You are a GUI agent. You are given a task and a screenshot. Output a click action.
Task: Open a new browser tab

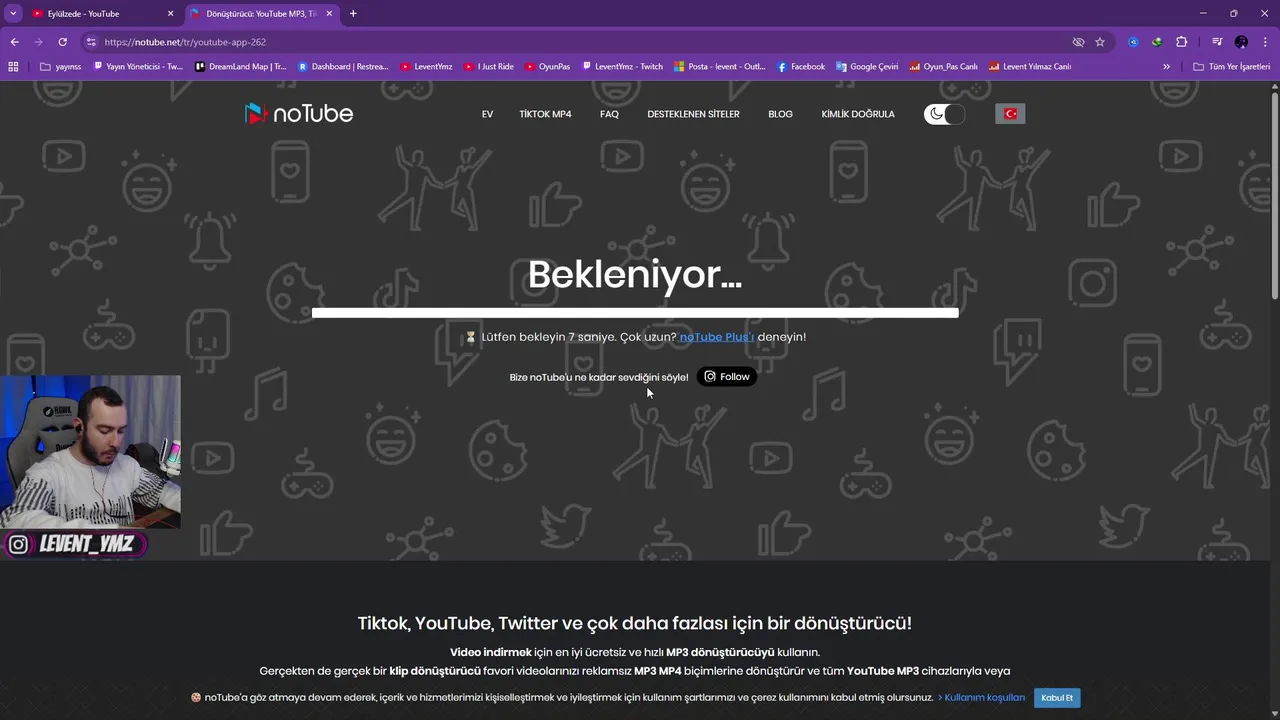pos(353,14)
